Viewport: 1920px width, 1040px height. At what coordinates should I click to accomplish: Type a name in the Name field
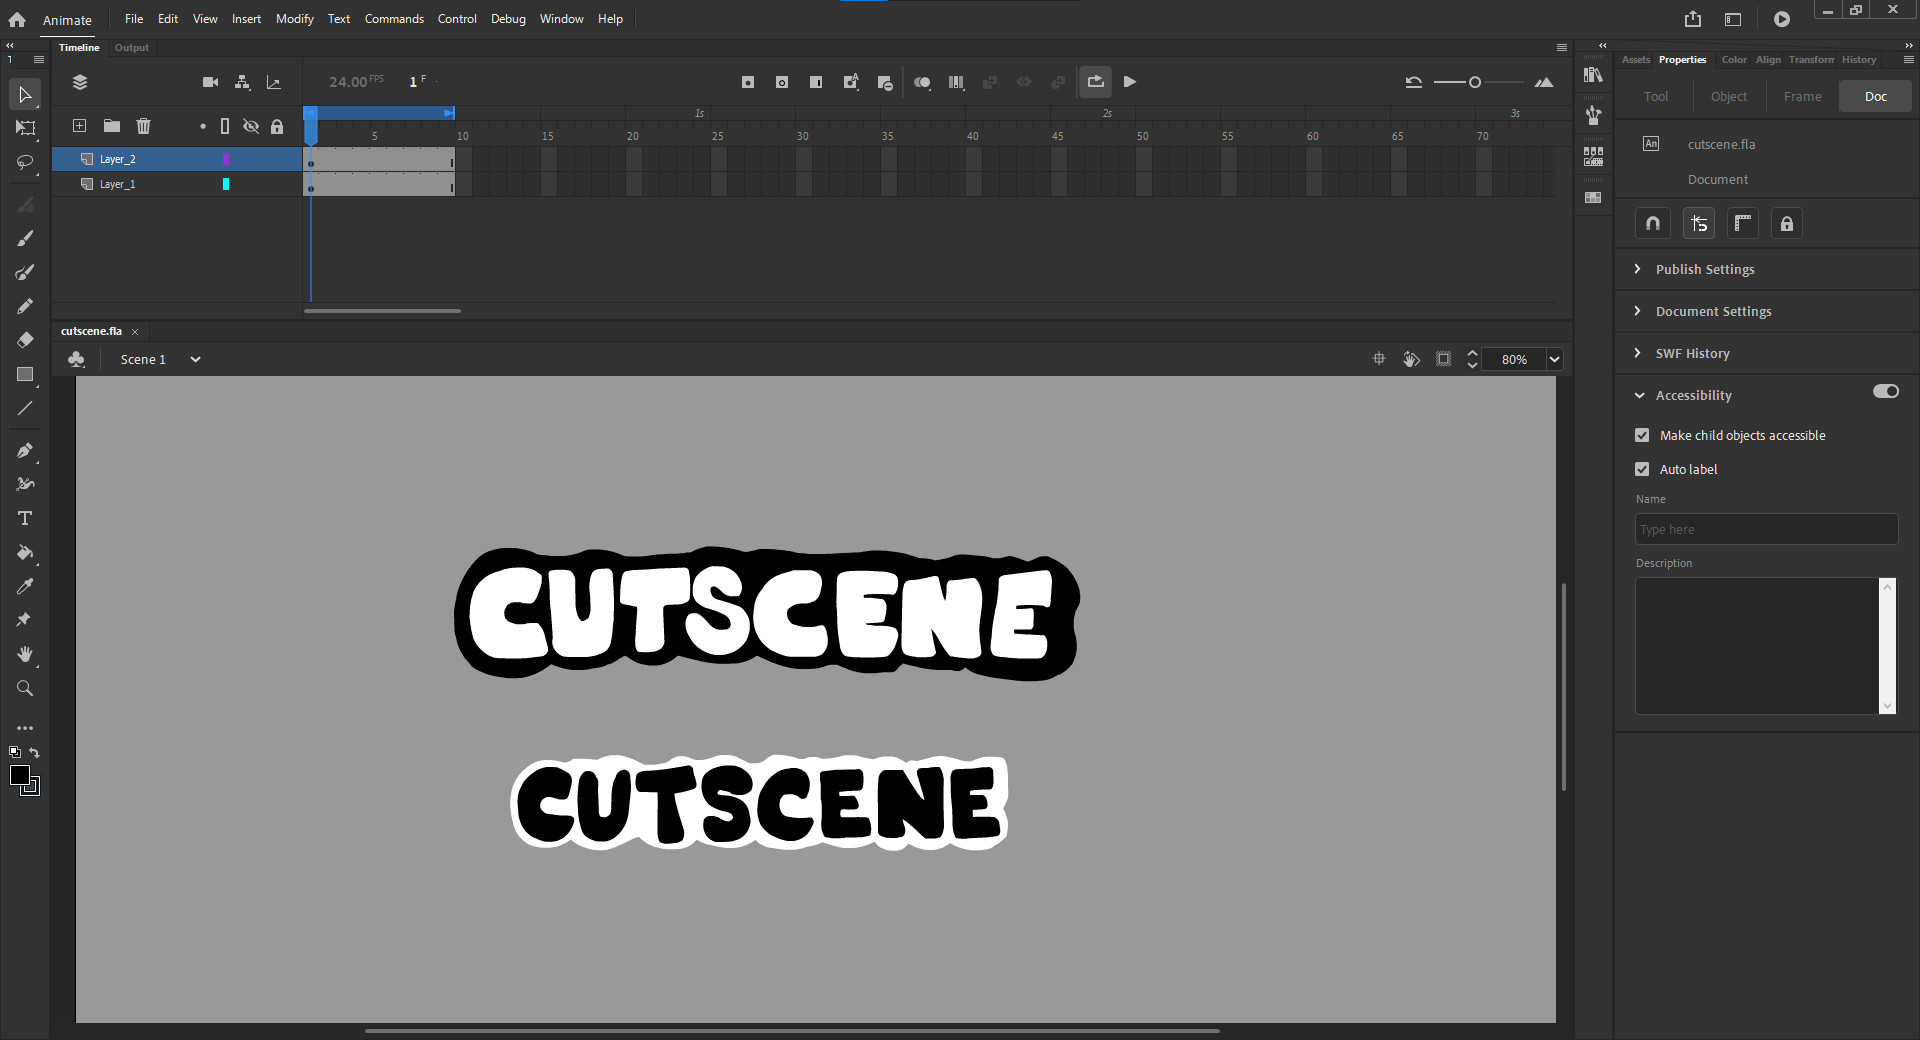click(1765, 529)
